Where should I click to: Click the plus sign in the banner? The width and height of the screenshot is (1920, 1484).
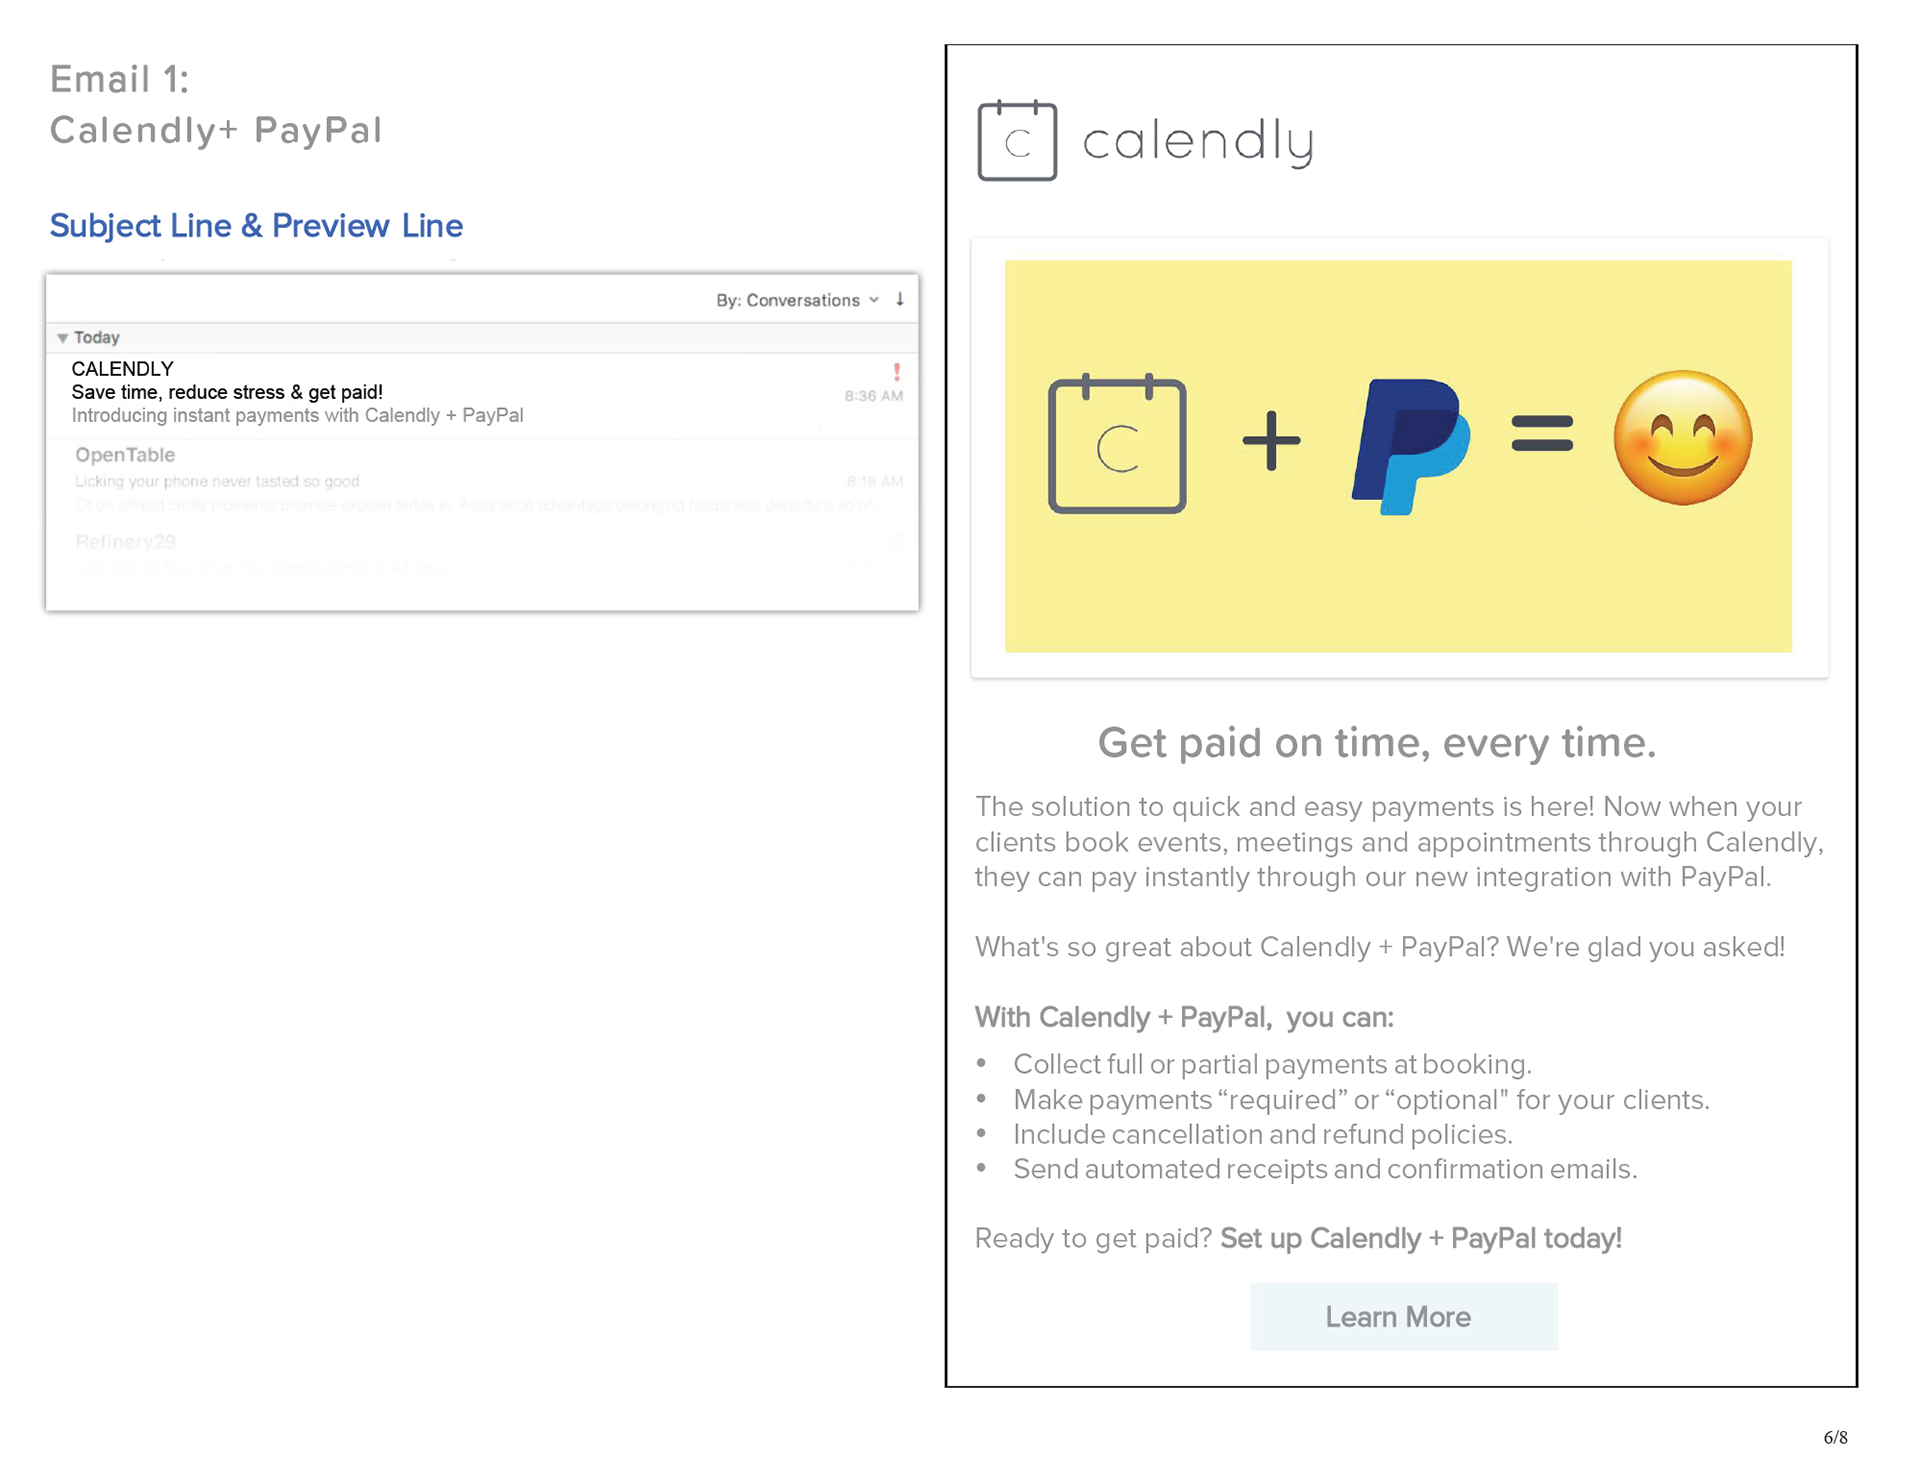[1271, 440]
